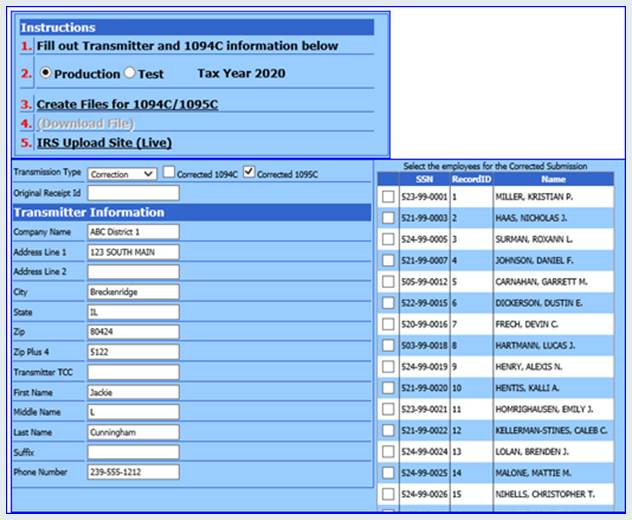Click the Phone Number field
Image resolution: width=632 pixels, height=520 pixels.
coord(133,472)
